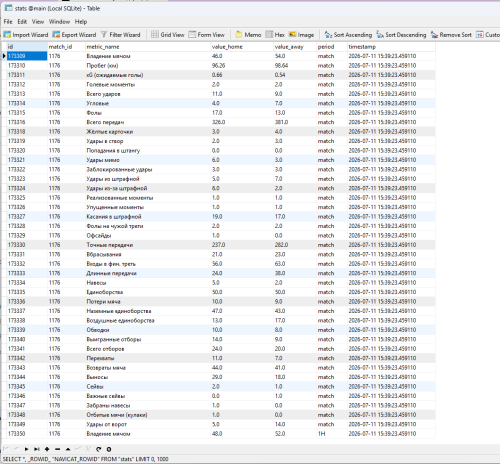500x464 pixels.
Task: Switch to Grid View
Action: tap(168, 35)
